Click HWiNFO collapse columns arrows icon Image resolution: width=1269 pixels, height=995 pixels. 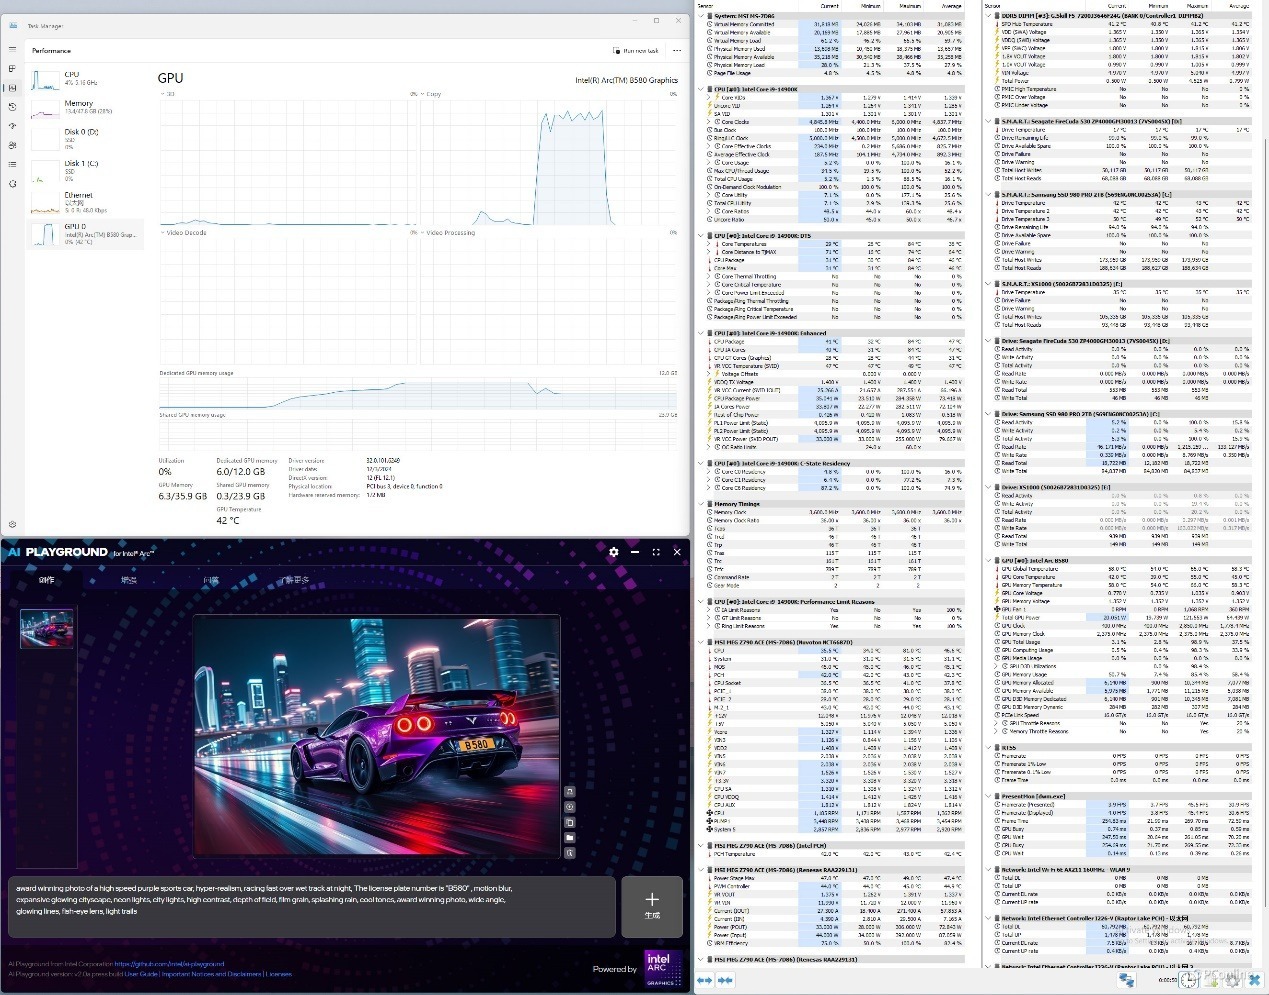tap(724, 981)
